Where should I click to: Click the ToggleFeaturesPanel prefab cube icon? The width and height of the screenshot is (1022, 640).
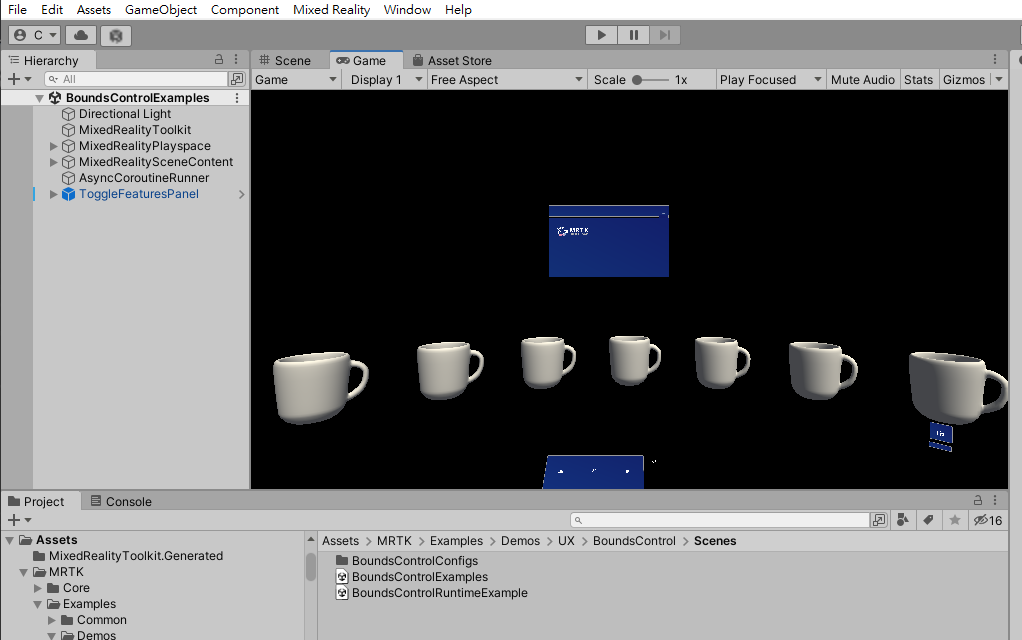click(x=68, y=194)
